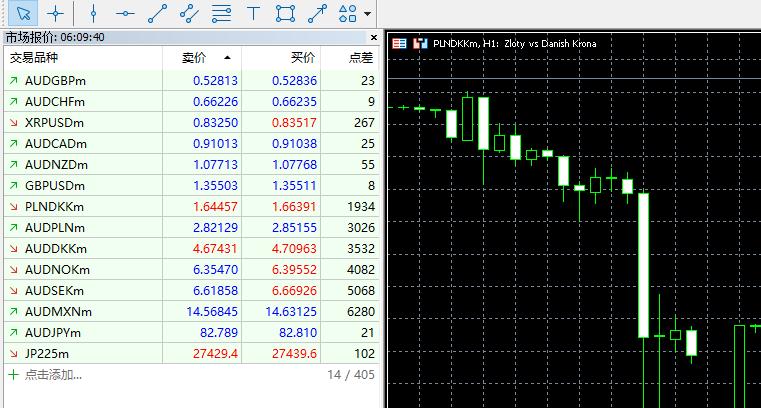Click the bid price 14.56845
The height and width of the screenshot is (408, 761).
[212, 311]
